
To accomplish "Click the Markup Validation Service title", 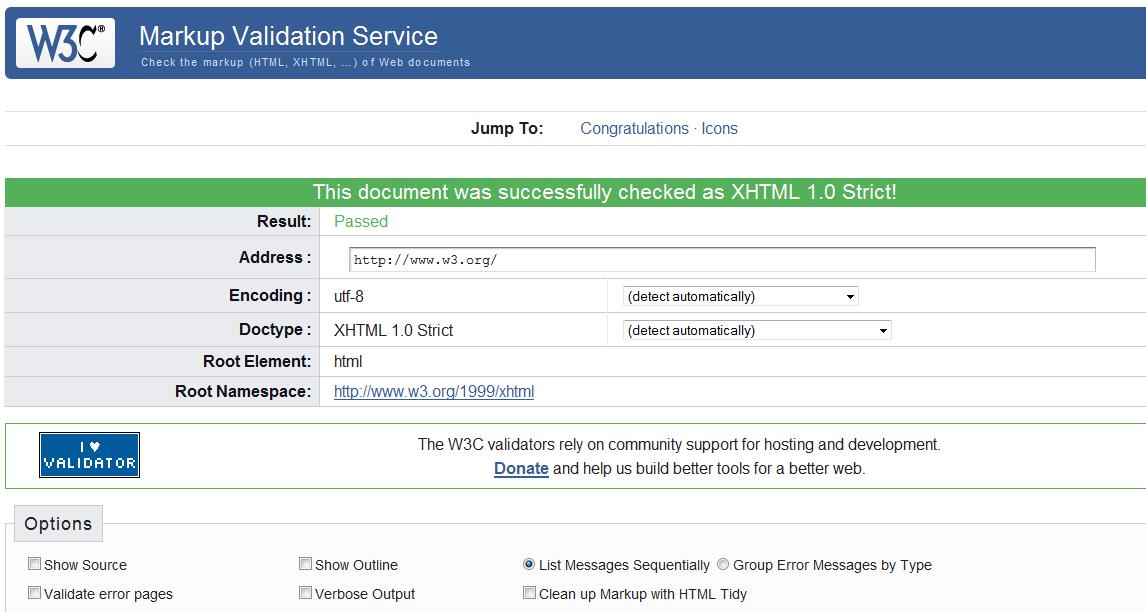I will pyautogui.click(x=289, y=36).
